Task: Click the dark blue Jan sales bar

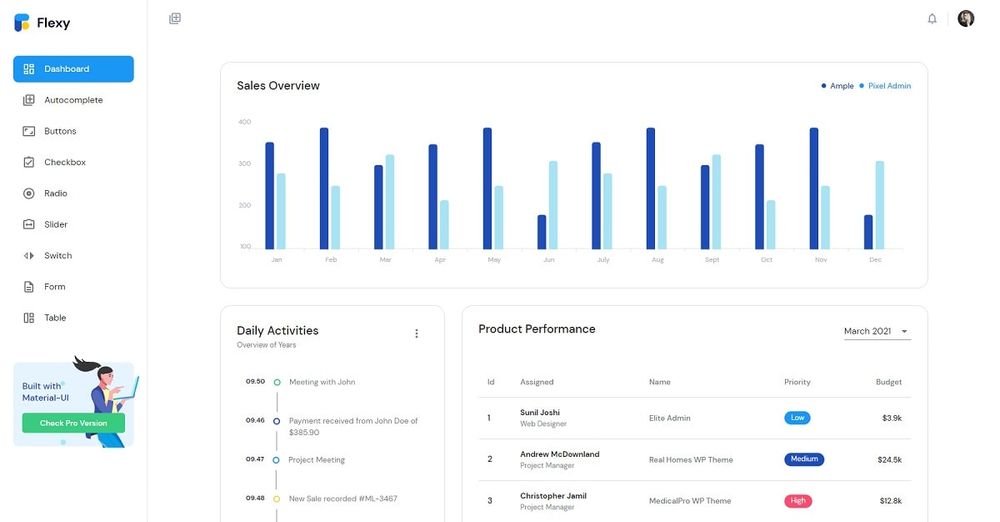Action: coord(269,195)
